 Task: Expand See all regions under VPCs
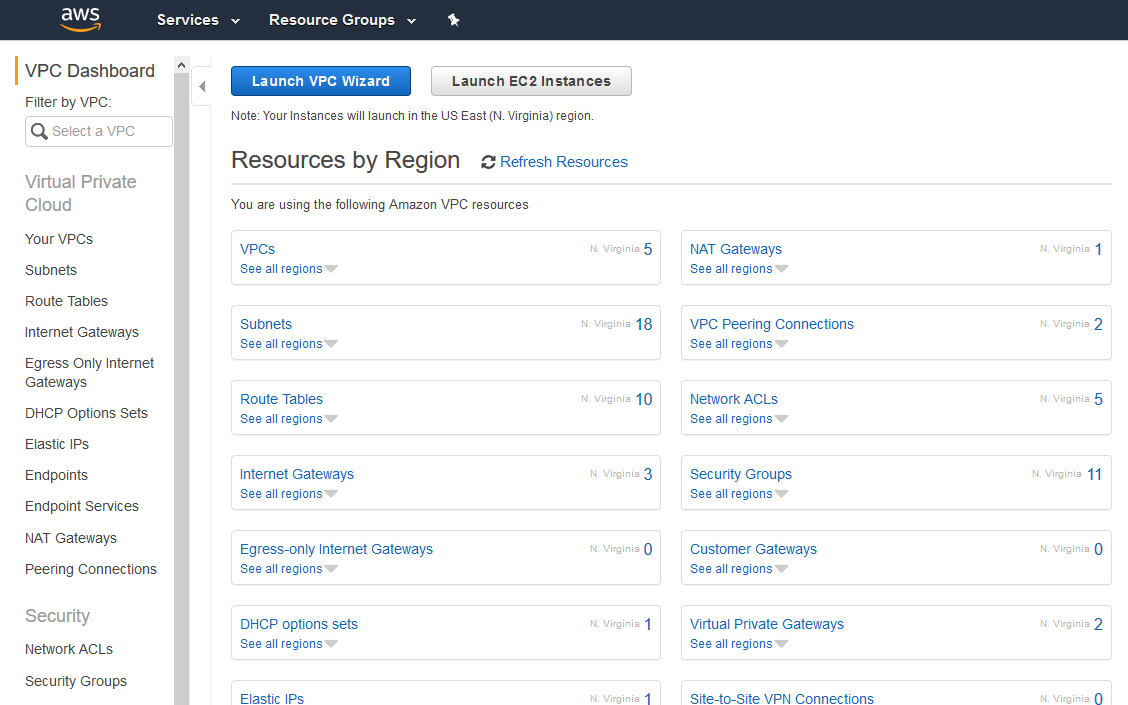click(288, 269)
